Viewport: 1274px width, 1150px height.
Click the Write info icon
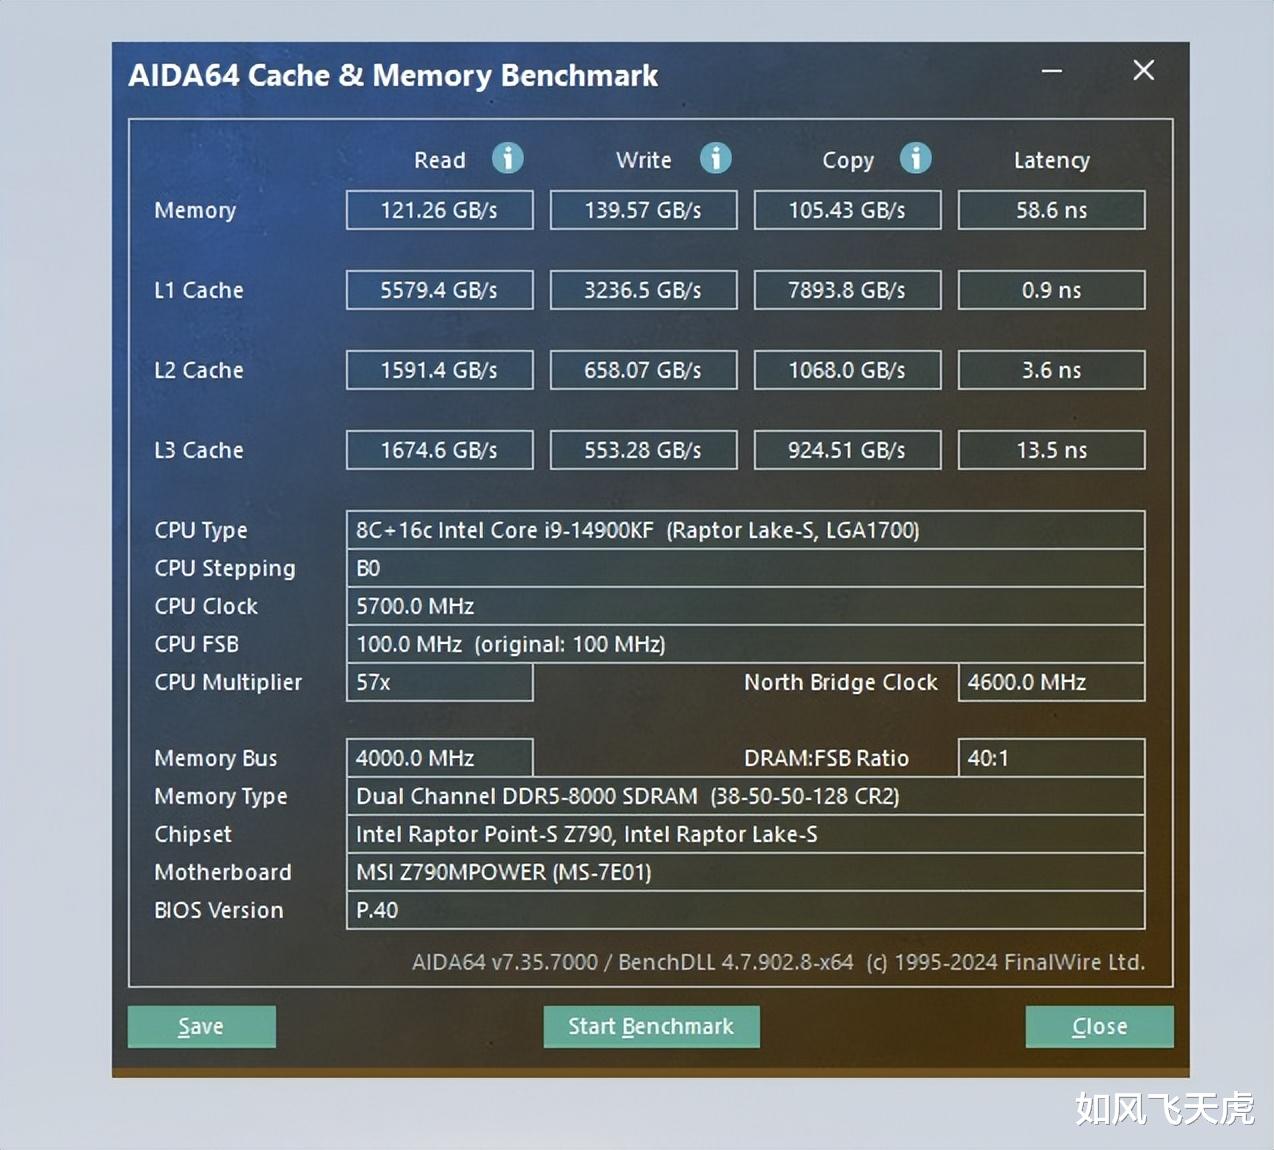[x=715, y=158]
